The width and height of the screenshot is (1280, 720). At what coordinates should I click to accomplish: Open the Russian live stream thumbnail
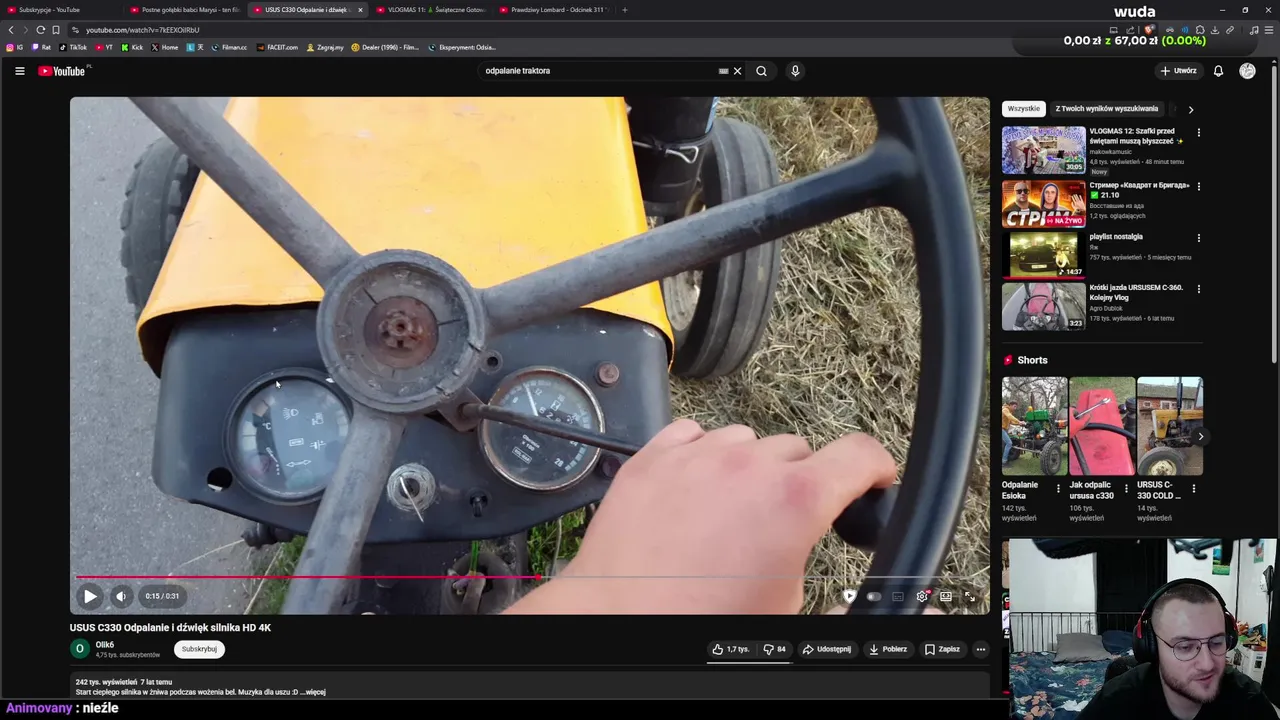click(x=1044, y=204)
